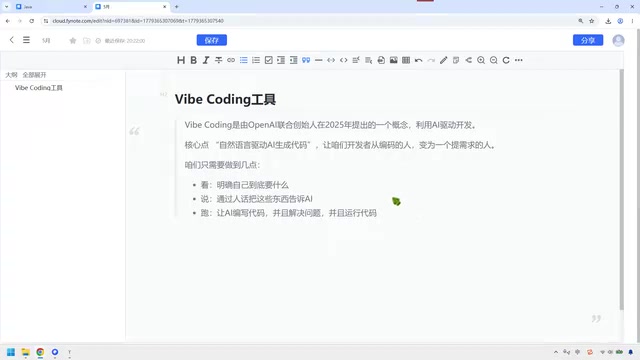The image size is (640, 360).
Task: Click the blue 分享 share button
Action: [588, 40]
